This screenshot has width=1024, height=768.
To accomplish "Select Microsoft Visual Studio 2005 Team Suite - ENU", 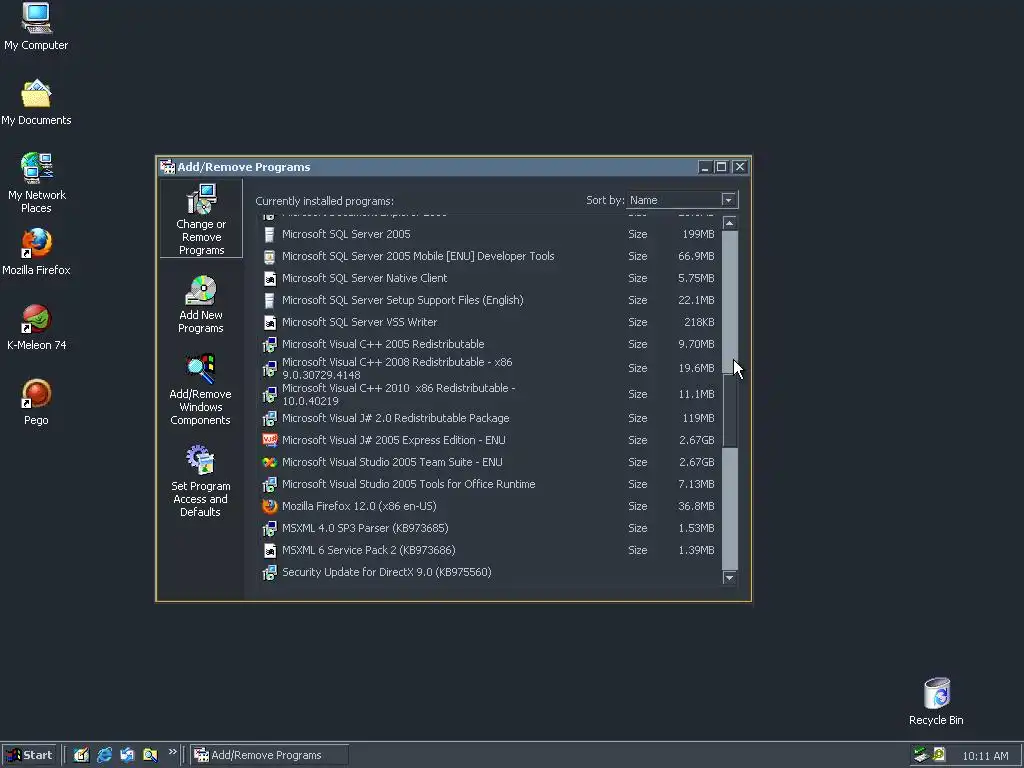I will (x=392, y=462).
